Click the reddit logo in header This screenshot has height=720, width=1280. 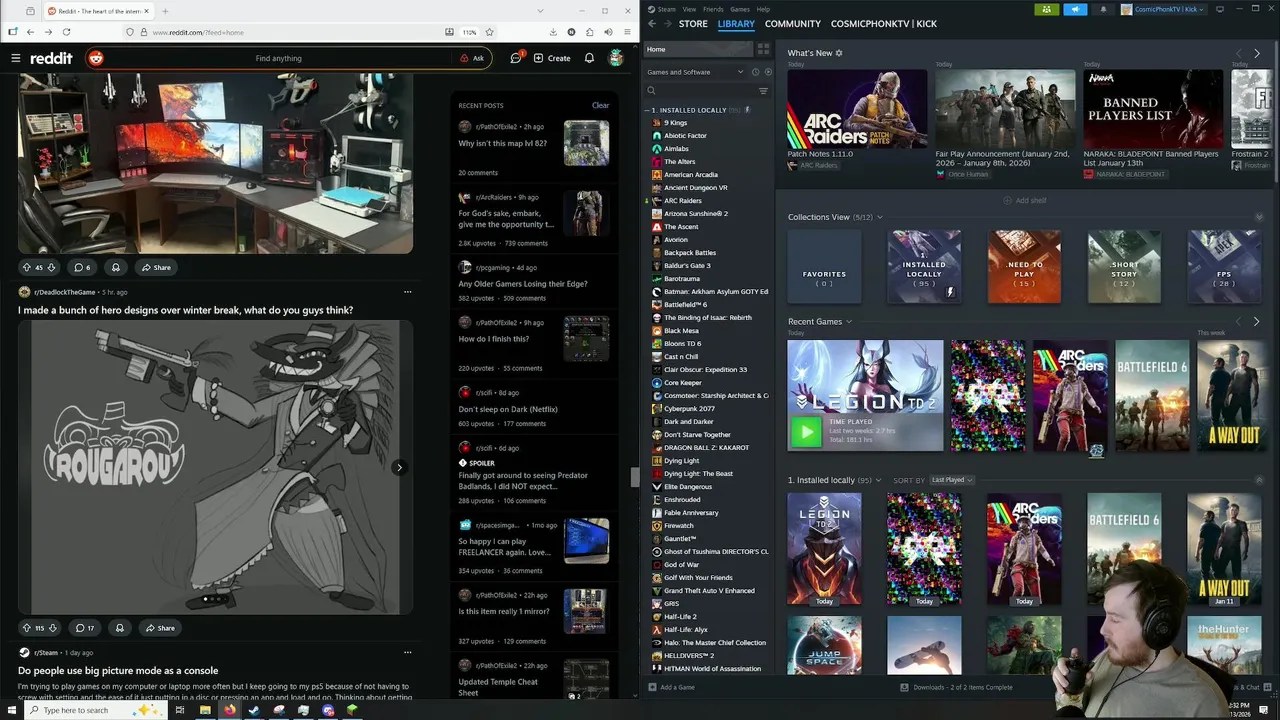(x=51, y=58)
